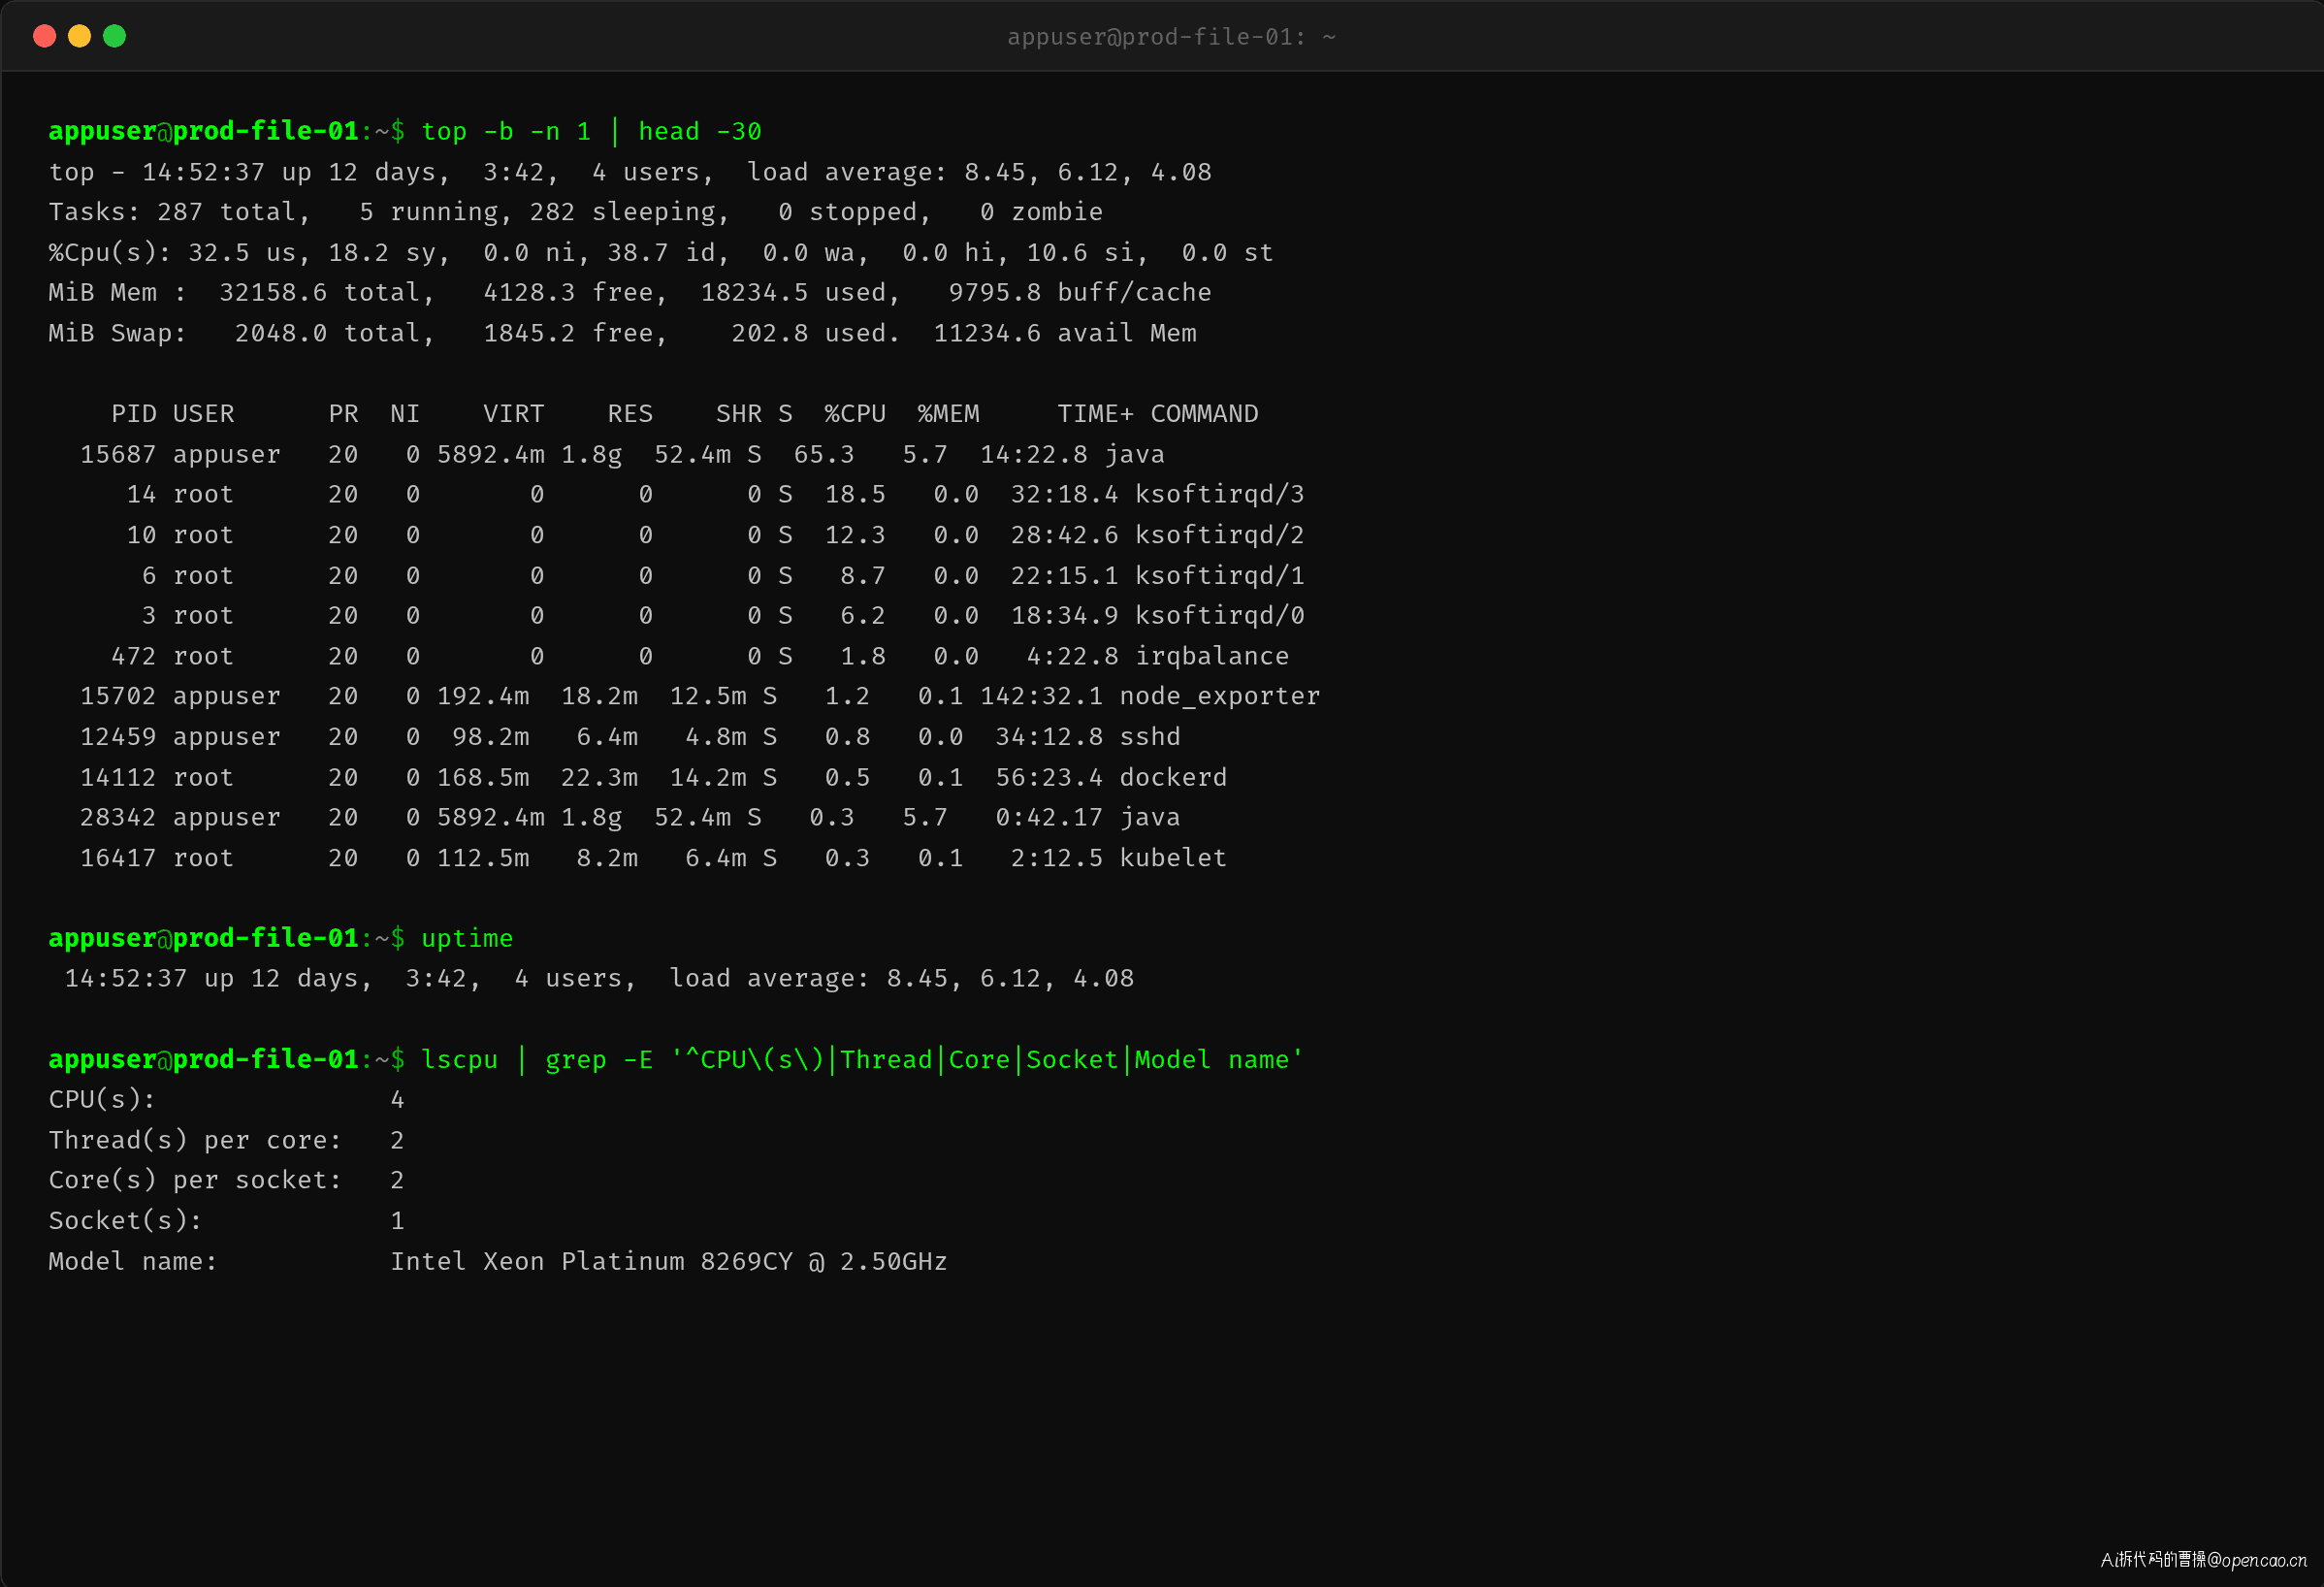Click the red close window button
Viewport: 2324px width, 1587px height.
click(x=44, y=36)
